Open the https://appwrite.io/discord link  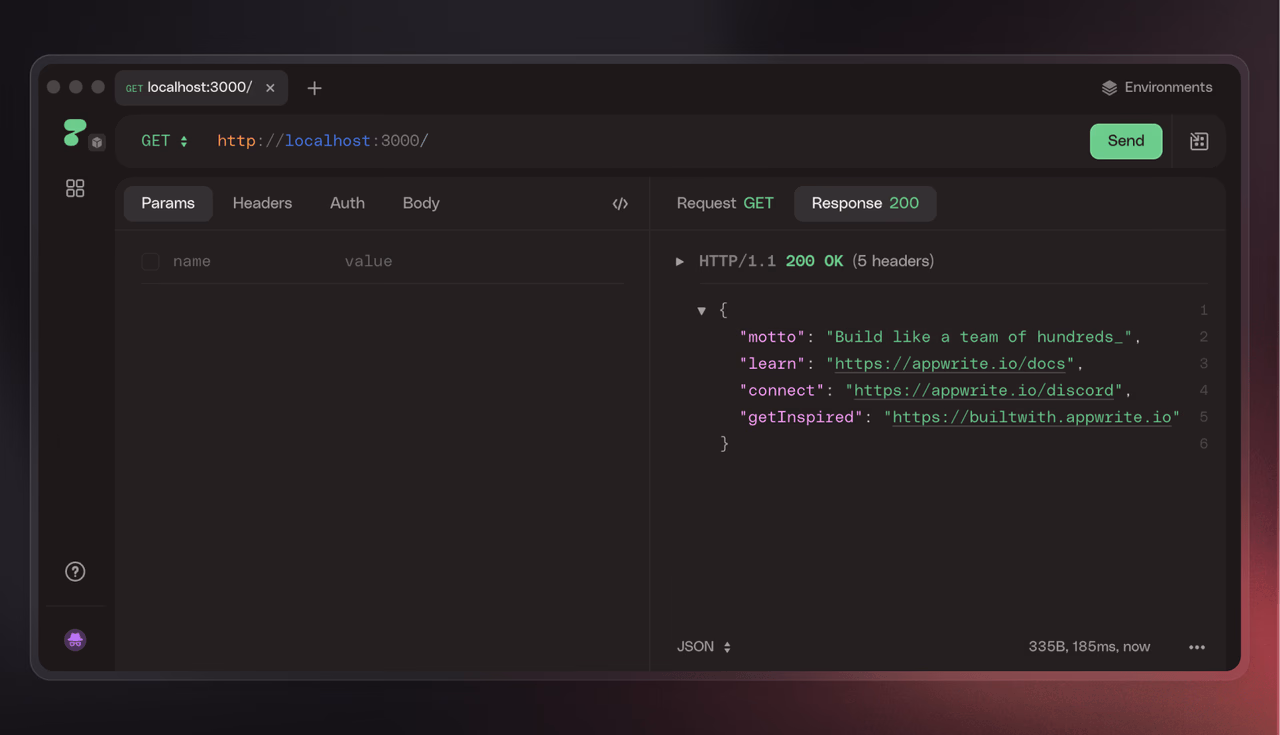pos(983,391)
